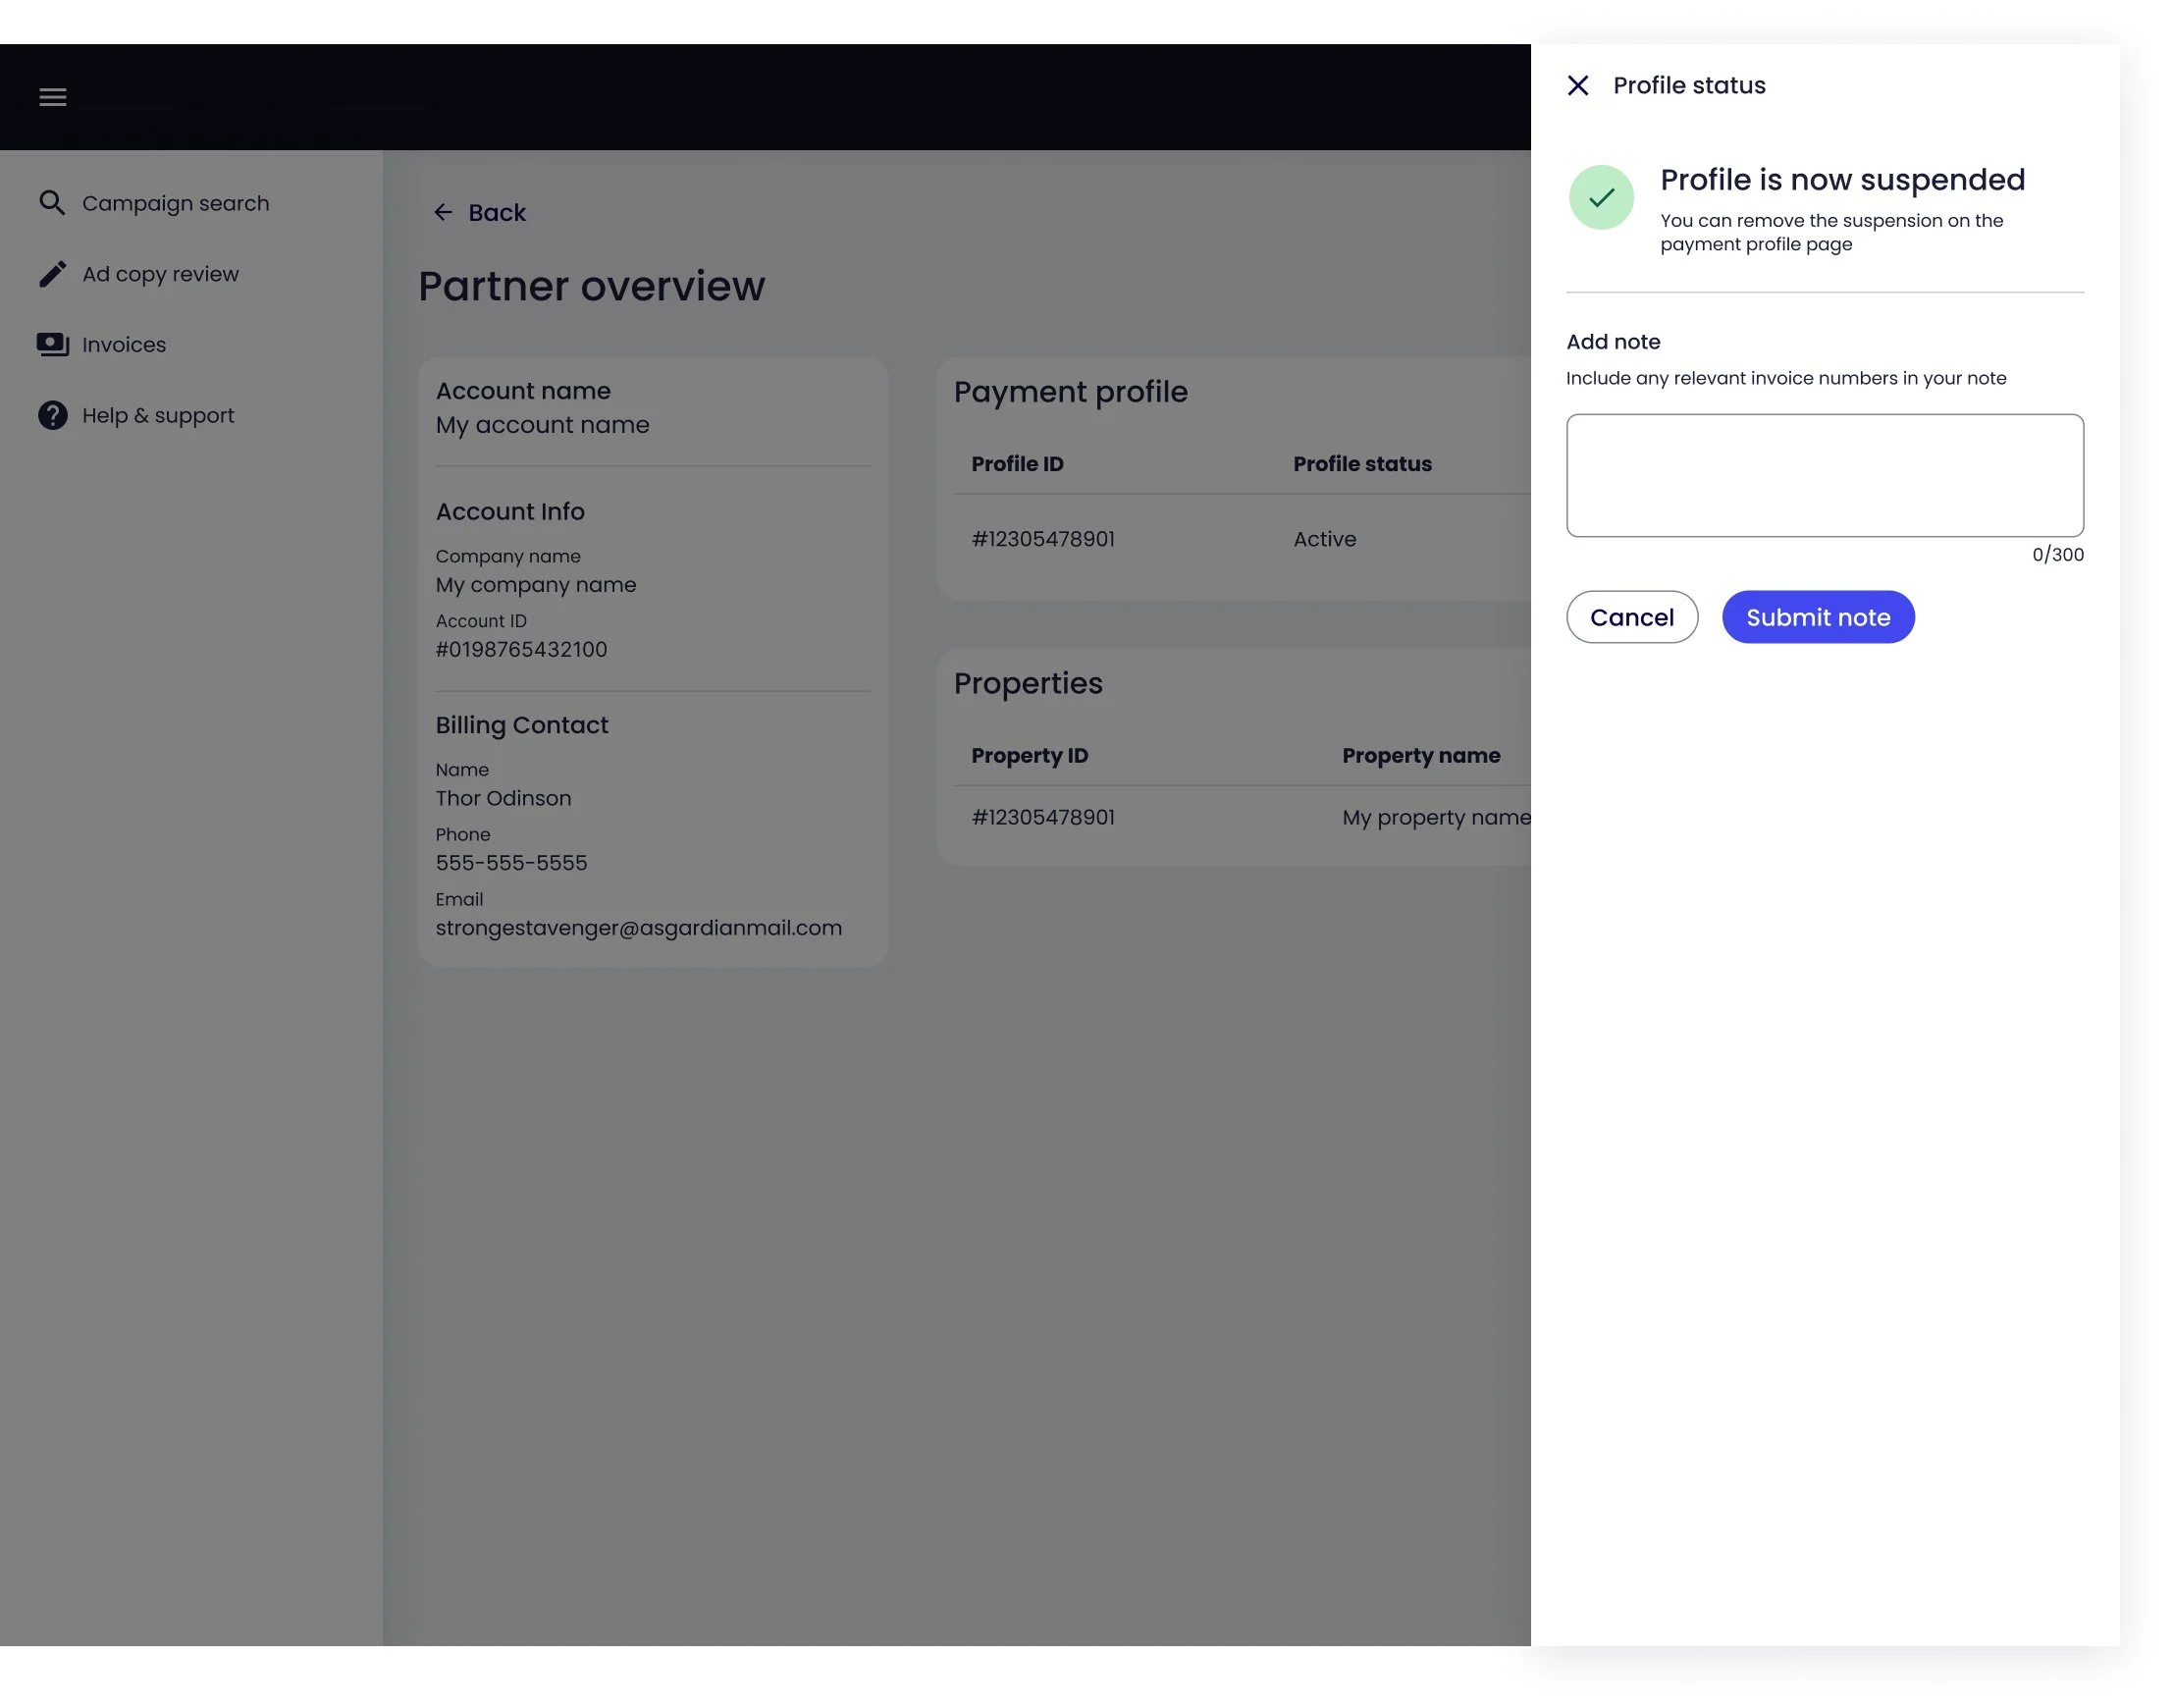
Task: Select the Account Info heading
Action: pyautogui.click(x=509, y=512)
